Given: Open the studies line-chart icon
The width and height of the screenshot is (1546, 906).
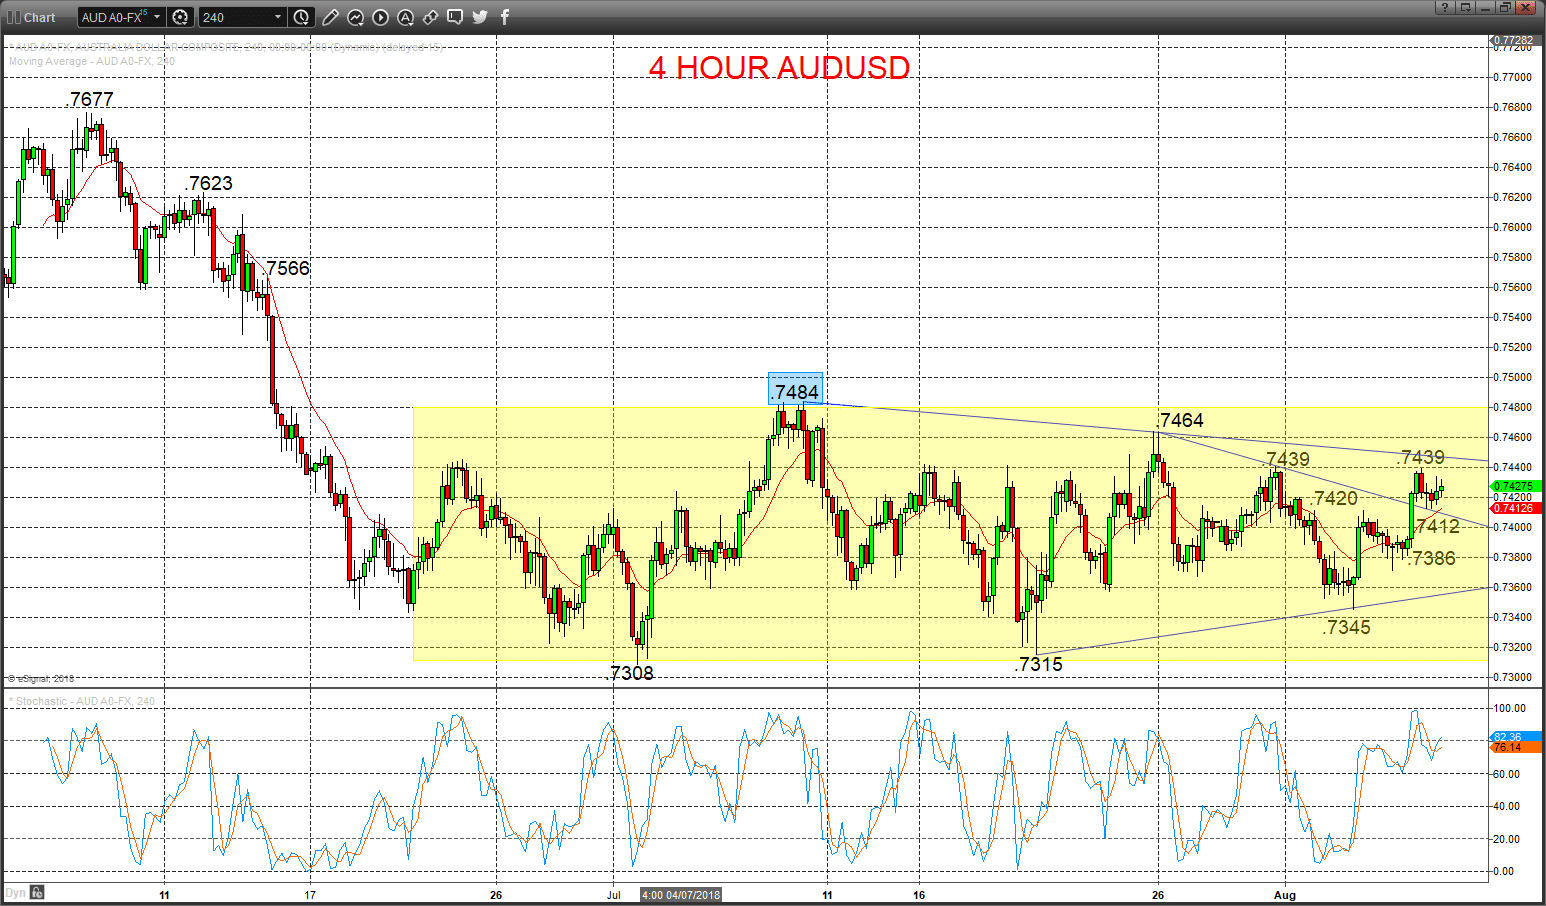Looking at the screenshot, I should pos(355,17).
